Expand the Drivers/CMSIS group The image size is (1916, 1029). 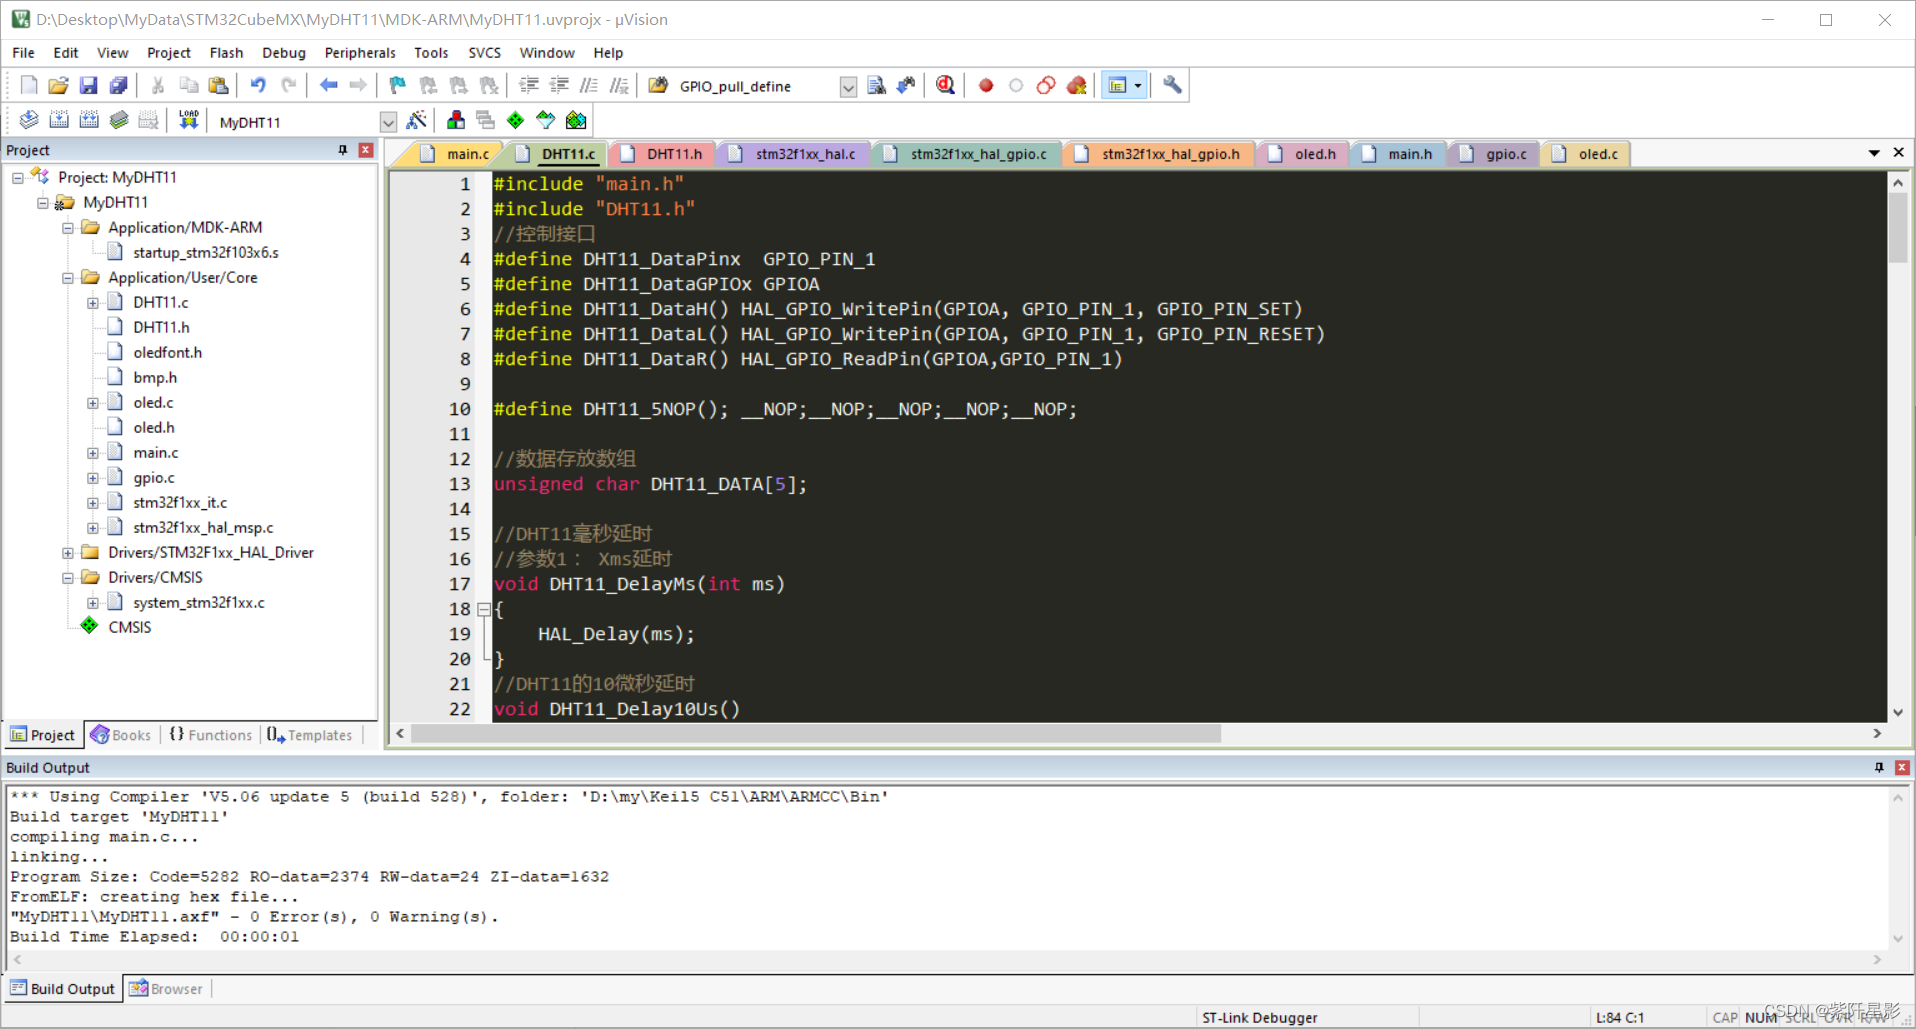click(67, 577)
